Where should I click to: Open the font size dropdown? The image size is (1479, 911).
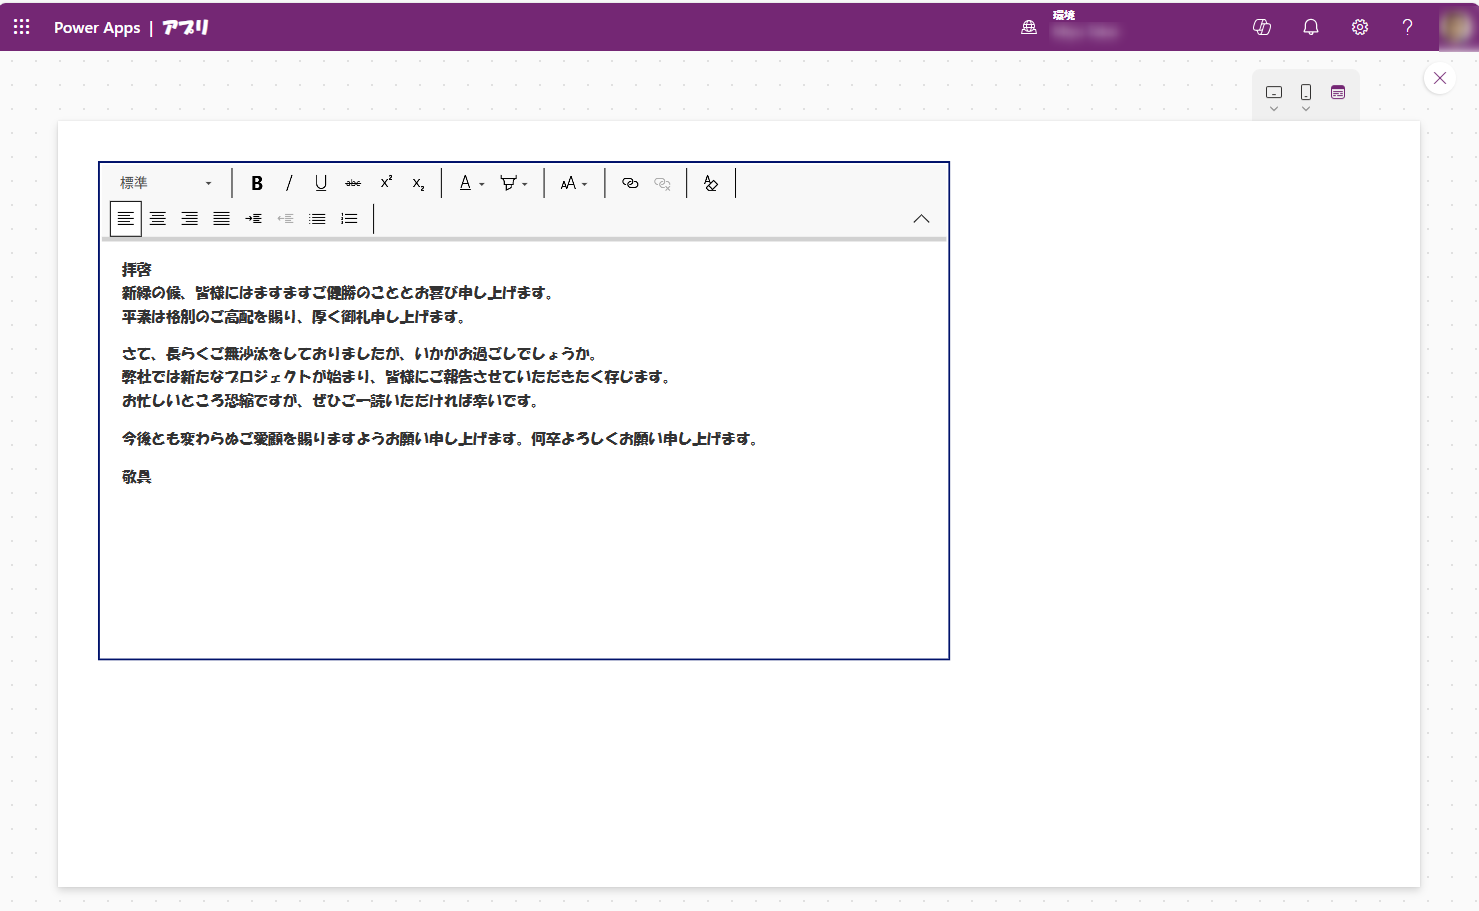[574, 183]
